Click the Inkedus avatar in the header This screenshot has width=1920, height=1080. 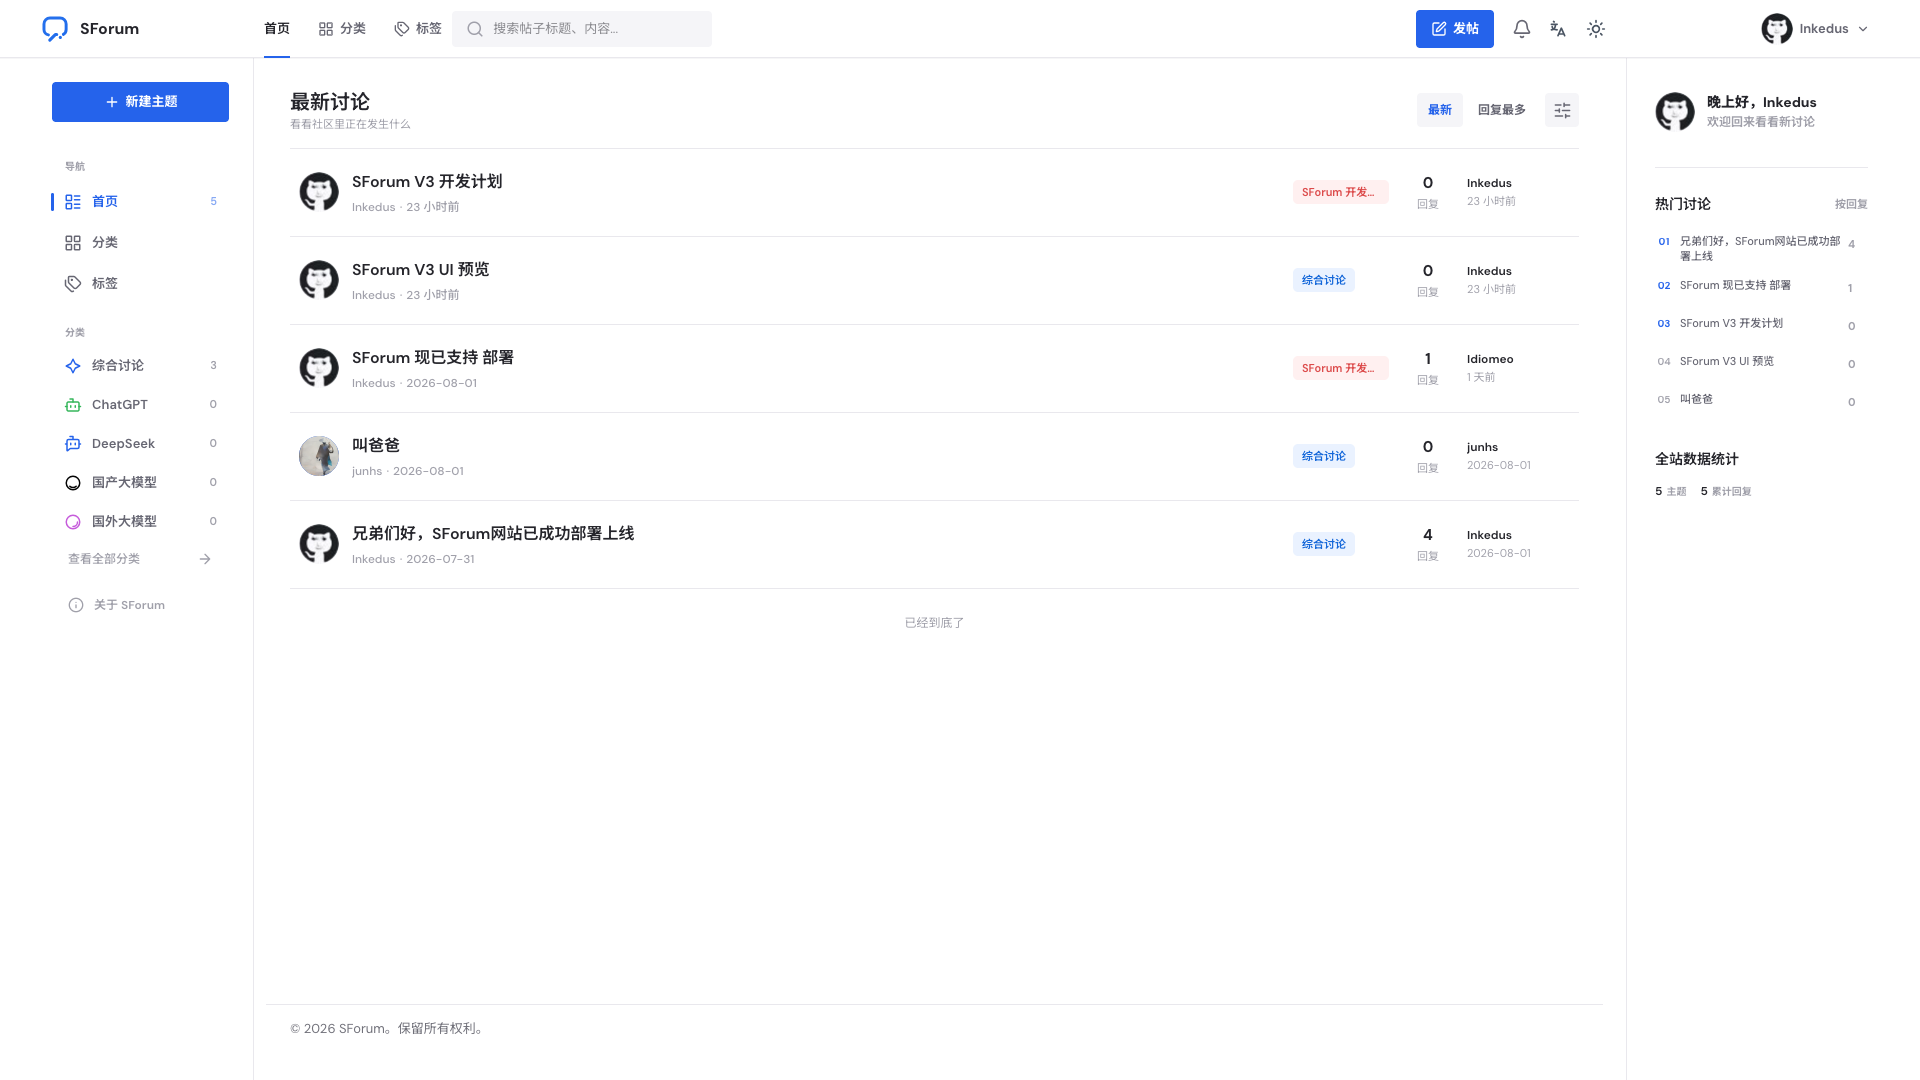[x=1777, y=29]
